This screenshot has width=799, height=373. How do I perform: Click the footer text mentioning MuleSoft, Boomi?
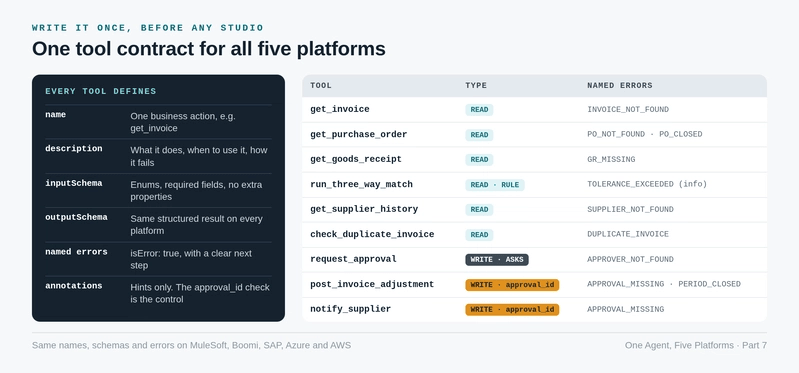pos(191,345)
